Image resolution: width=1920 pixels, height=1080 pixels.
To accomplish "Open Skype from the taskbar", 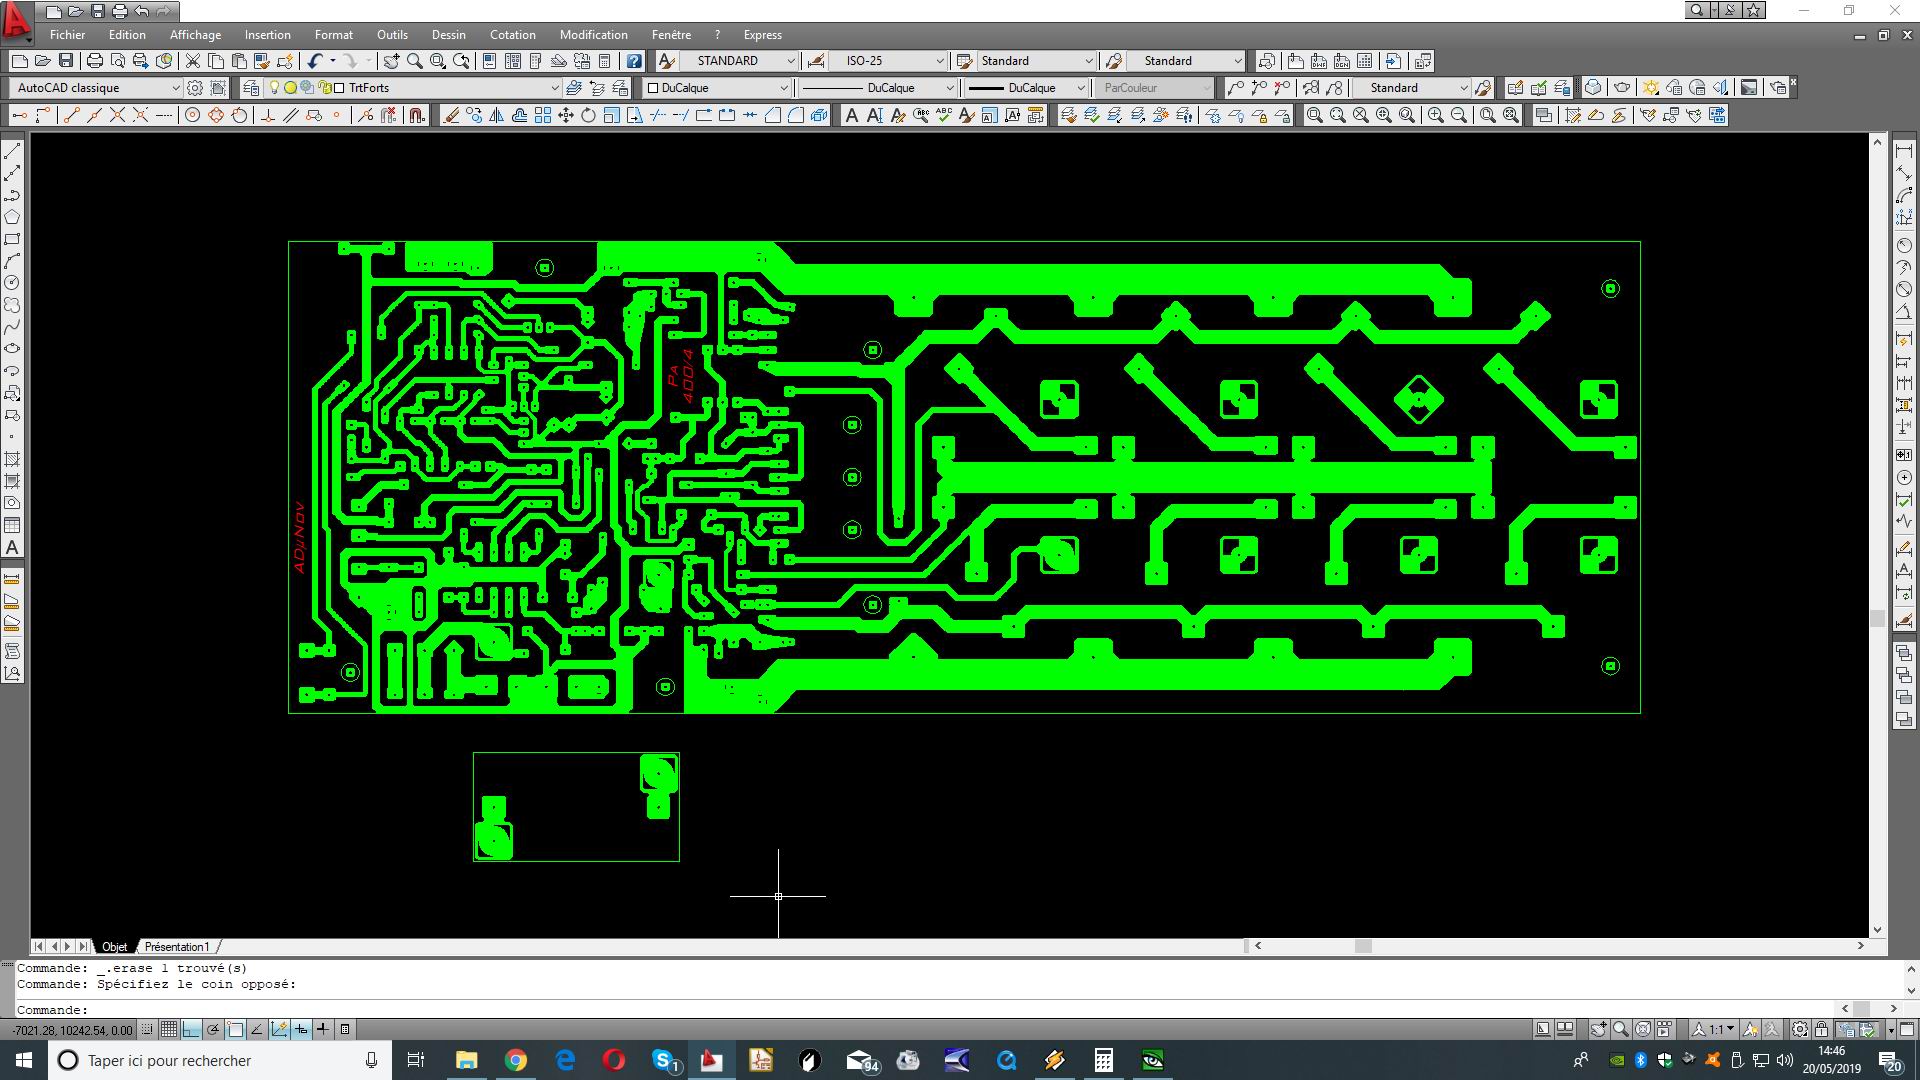I will click(x=664, y=1060).
